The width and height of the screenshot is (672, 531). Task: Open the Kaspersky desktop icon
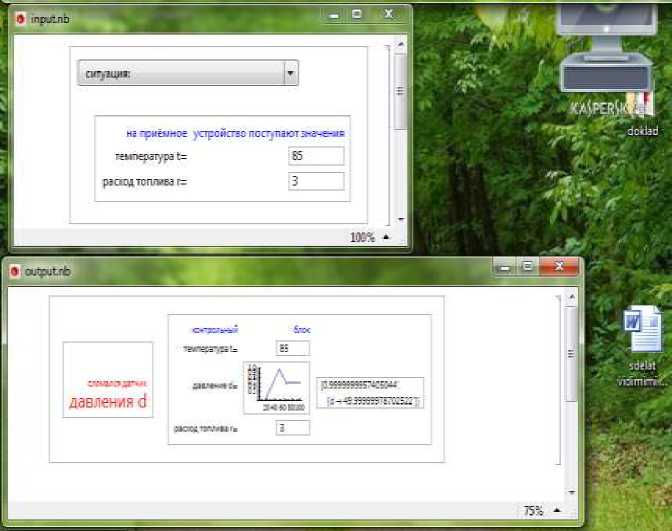[606, 60]
